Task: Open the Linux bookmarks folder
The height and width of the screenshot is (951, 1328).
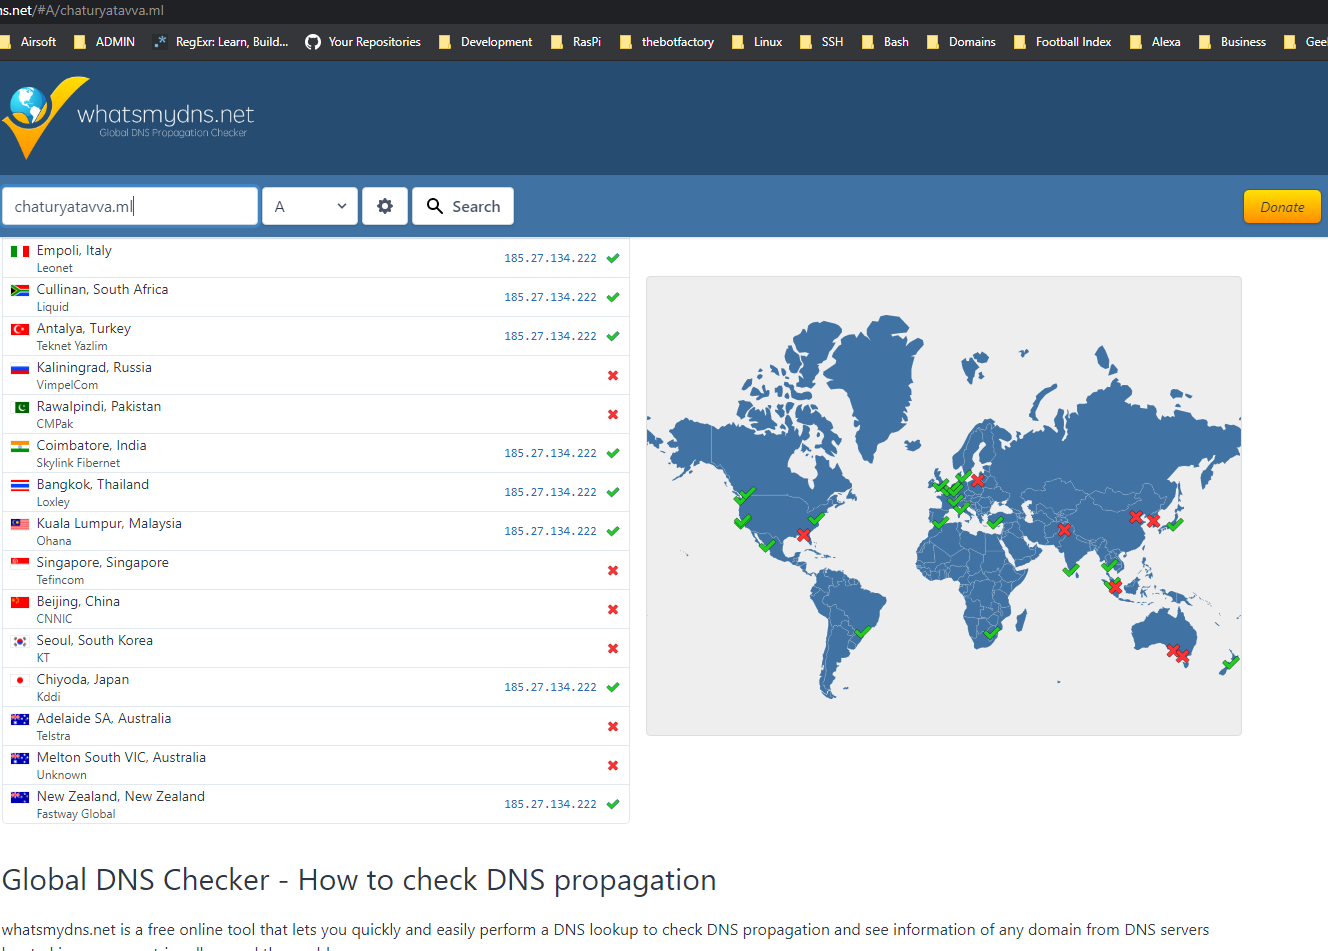Action: pyautogui.click(x=757, y=42)
